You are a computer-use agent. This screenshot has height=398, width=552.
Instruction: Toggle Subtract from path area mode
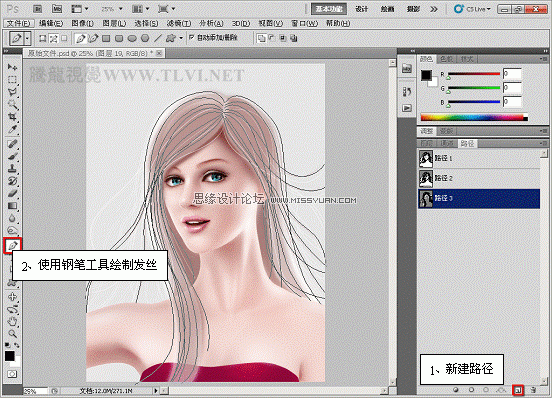pyautogui.click(x=272, y=38)
